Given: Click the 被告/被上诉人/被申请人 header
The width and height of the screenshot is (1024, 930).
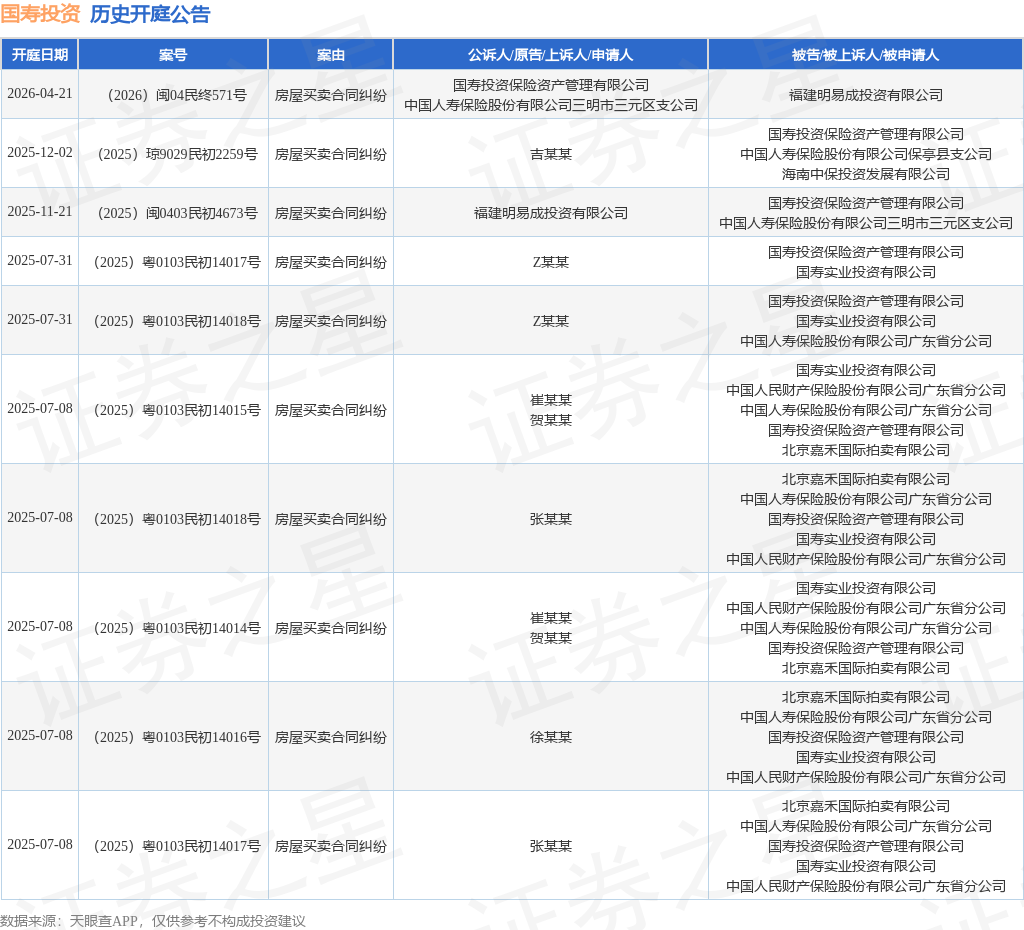Looking at the screenshot, I should (x=865, y=55).
